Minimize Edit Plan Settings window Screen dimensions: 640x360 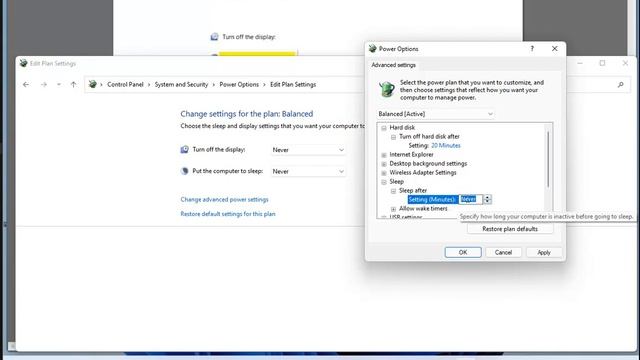point(580,63)
